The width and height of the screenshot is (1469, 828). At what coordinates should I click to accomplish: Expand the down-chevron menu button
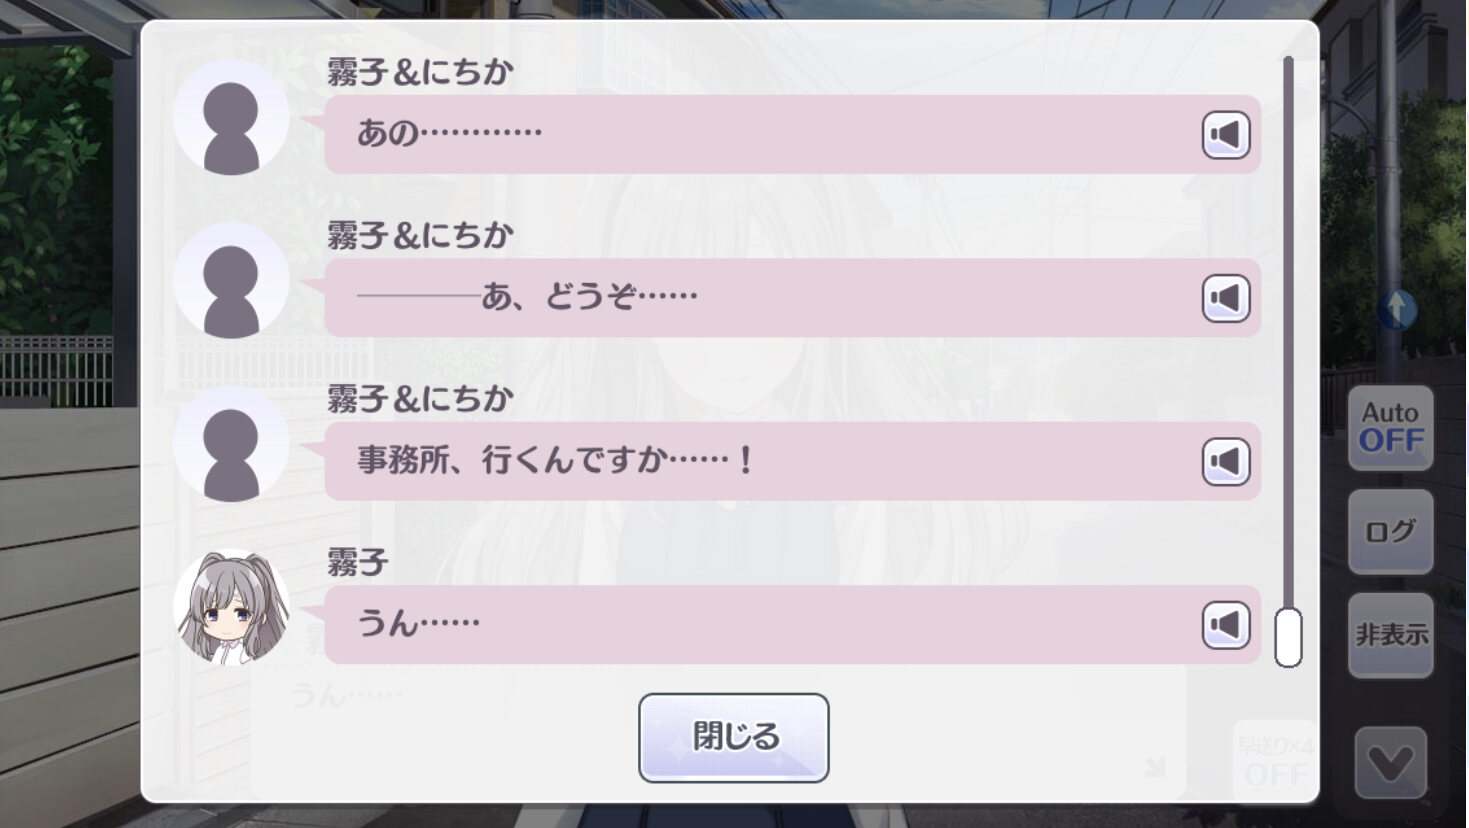point(1390,763)
